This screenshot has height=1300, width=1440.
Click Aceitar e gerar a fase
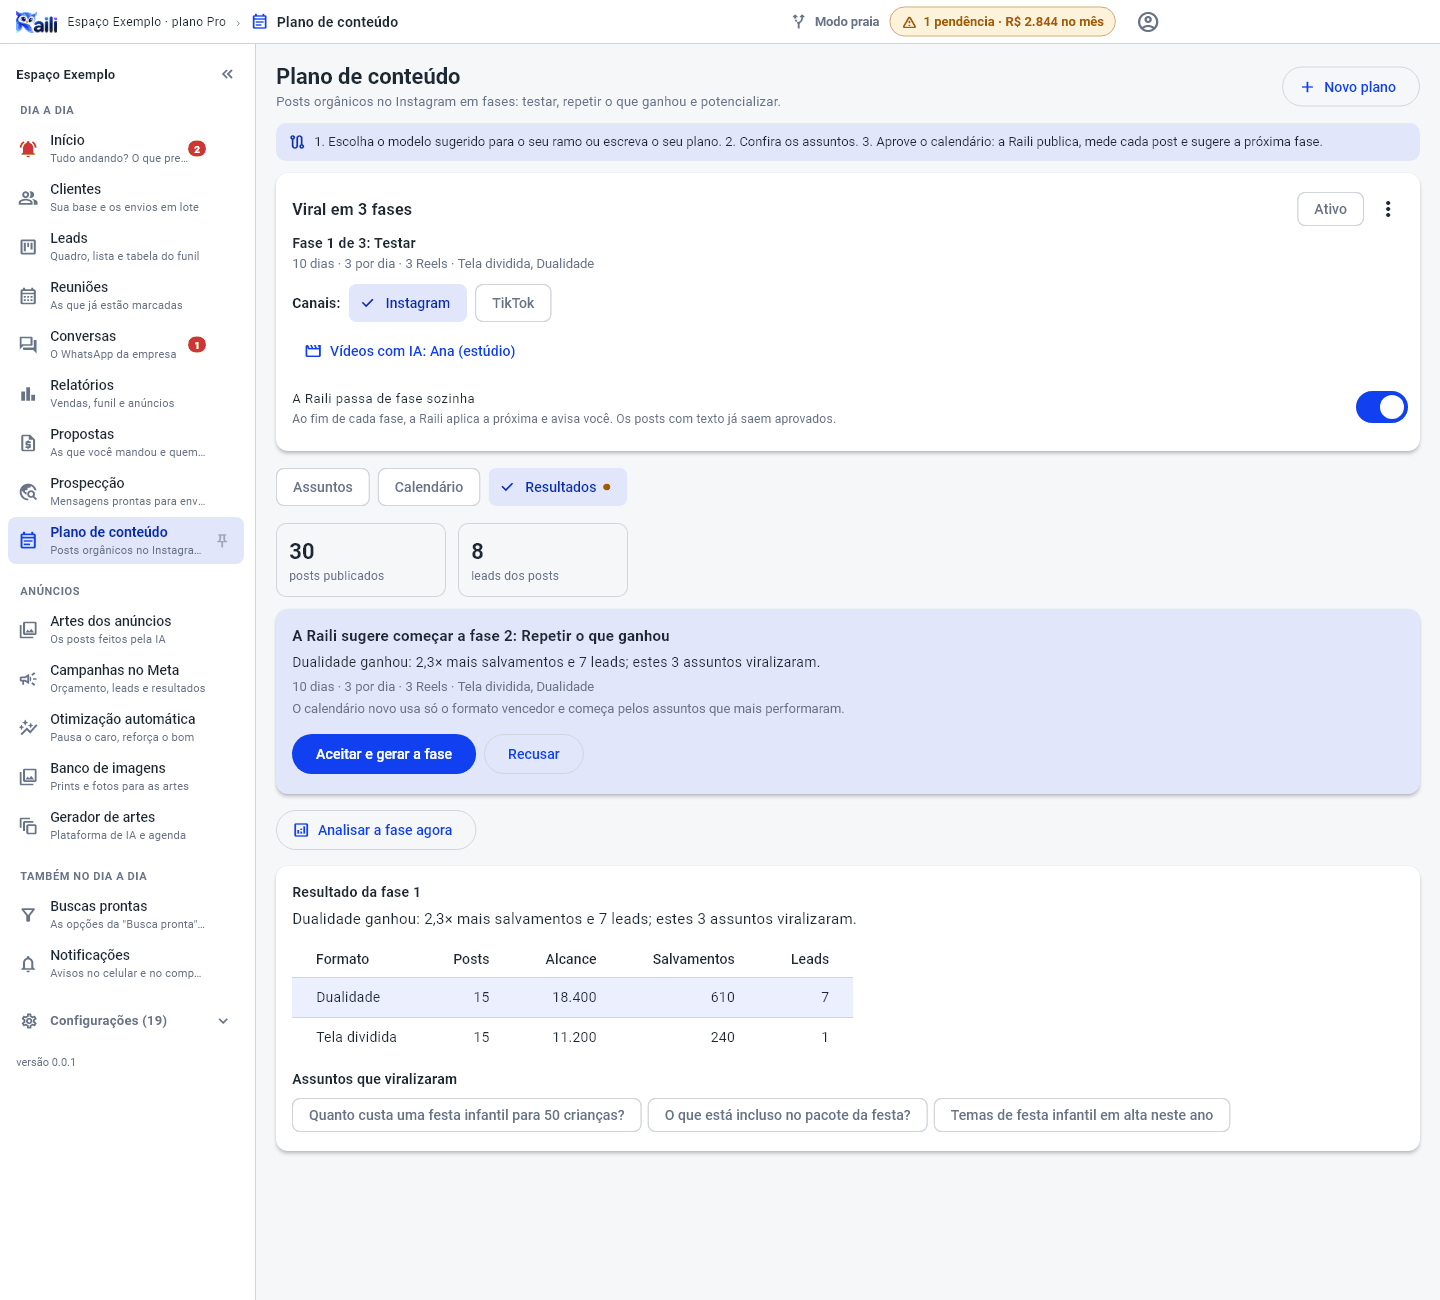pos(384,754)
